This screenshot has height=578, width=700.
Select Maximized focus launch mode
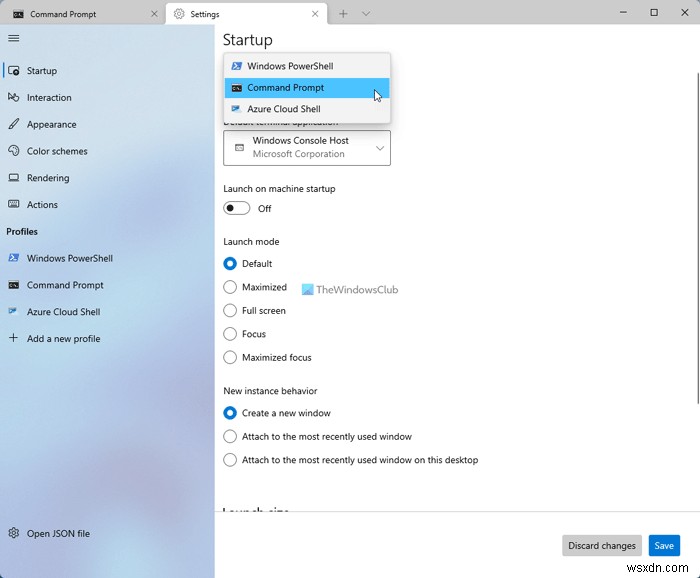(x=230, y=357)
